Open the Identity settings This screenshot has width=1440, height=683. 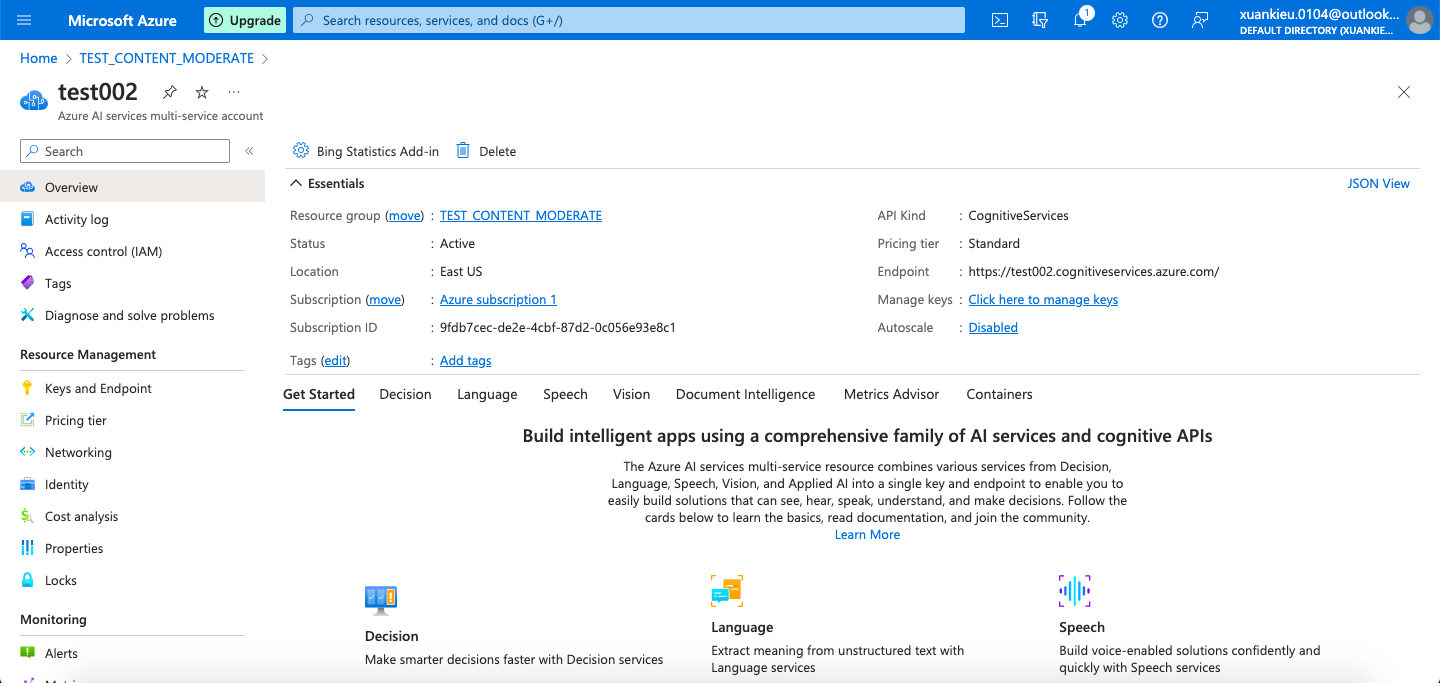point(66,484)
